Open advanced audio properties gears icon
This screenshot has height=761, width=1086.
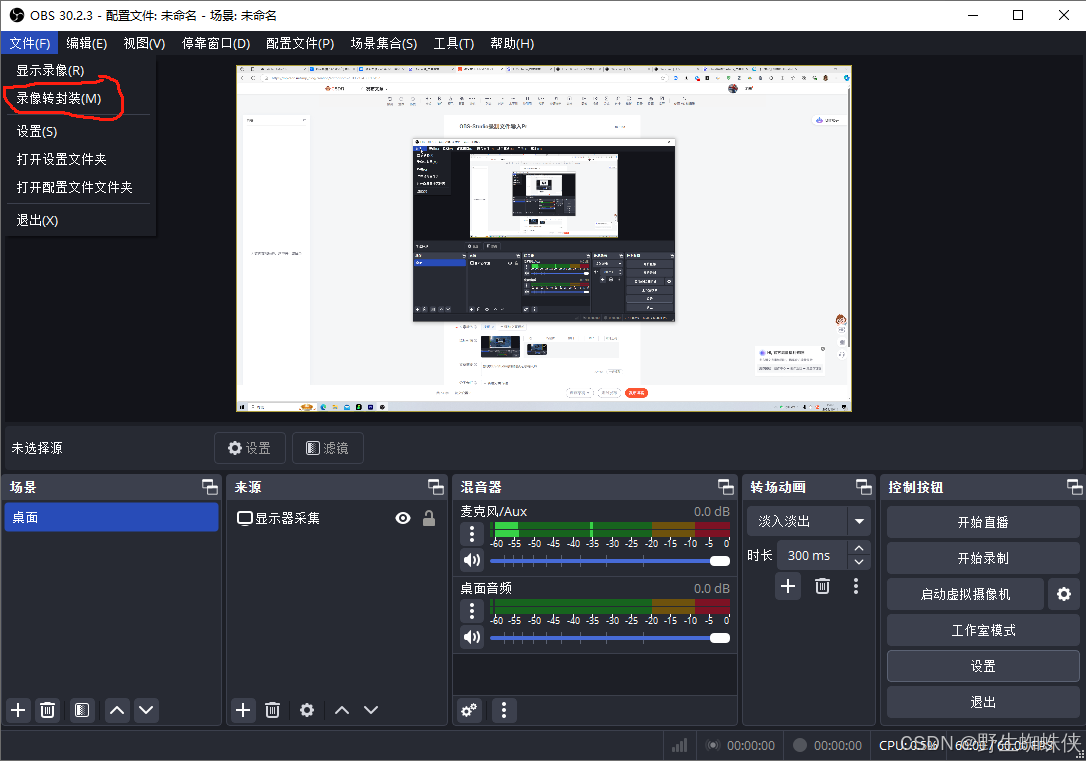click(469, 710)
